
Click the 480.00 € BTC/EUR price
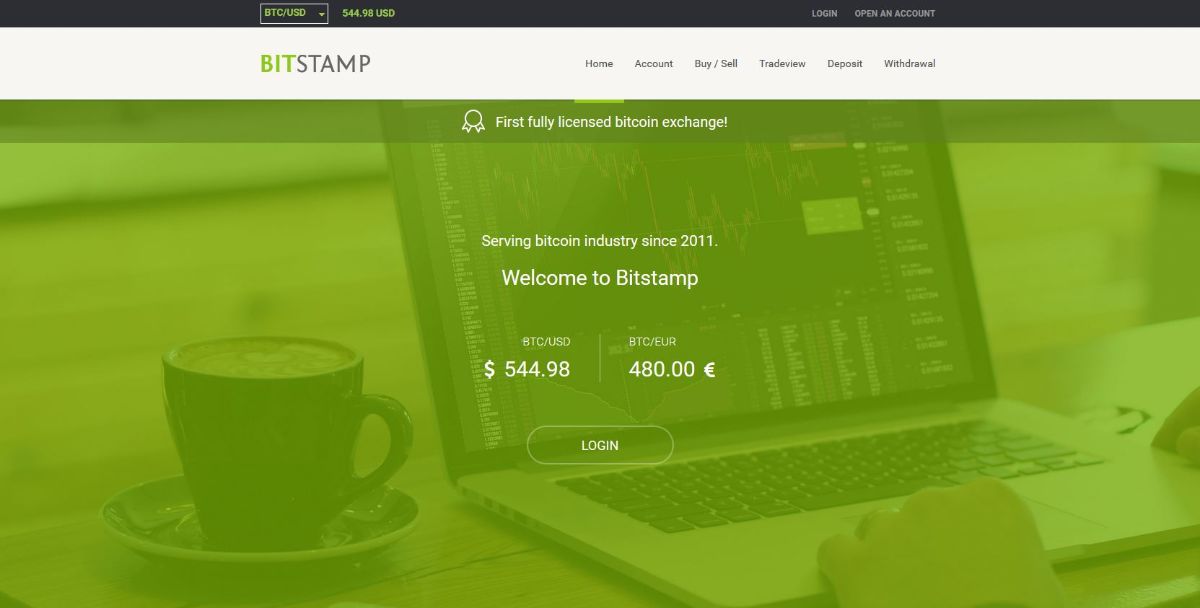(x=672, y=369)
